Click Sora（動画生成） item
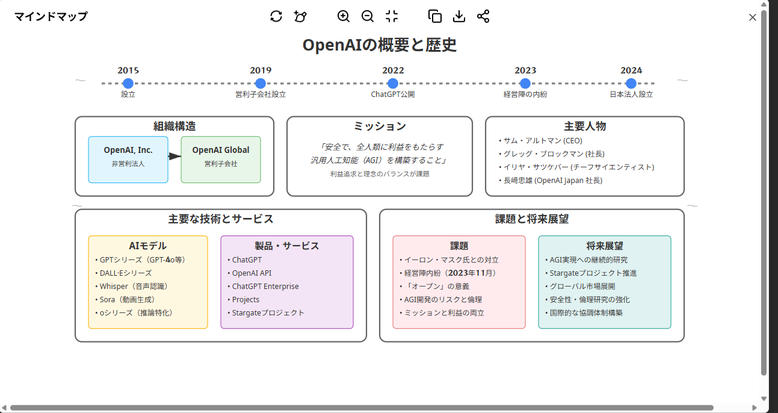 (127, 300)
